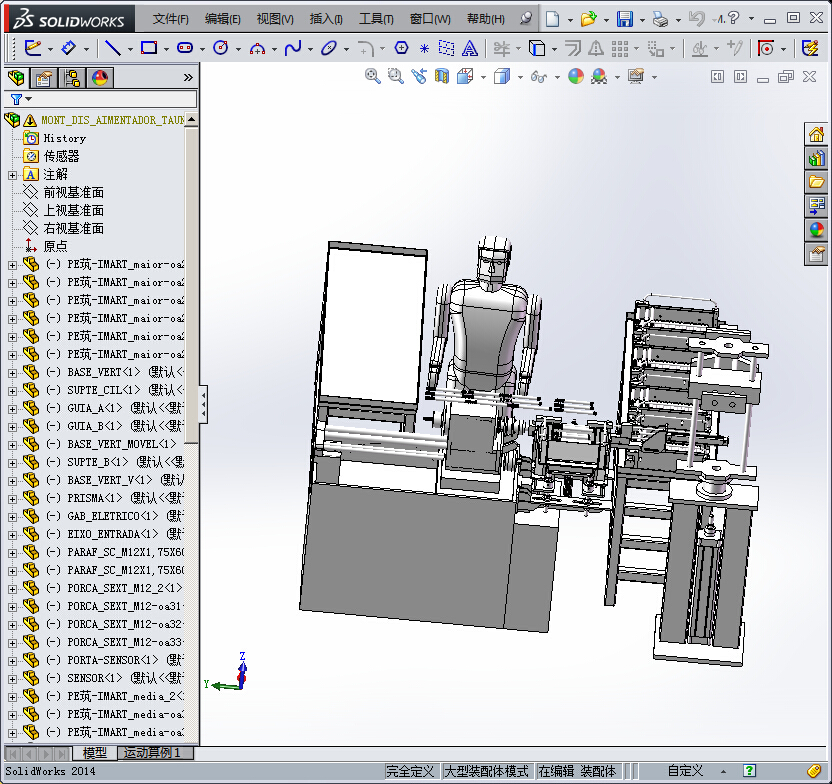Click the Save icon in toolbar
The image size is (832, 784).
coord(625,19)
